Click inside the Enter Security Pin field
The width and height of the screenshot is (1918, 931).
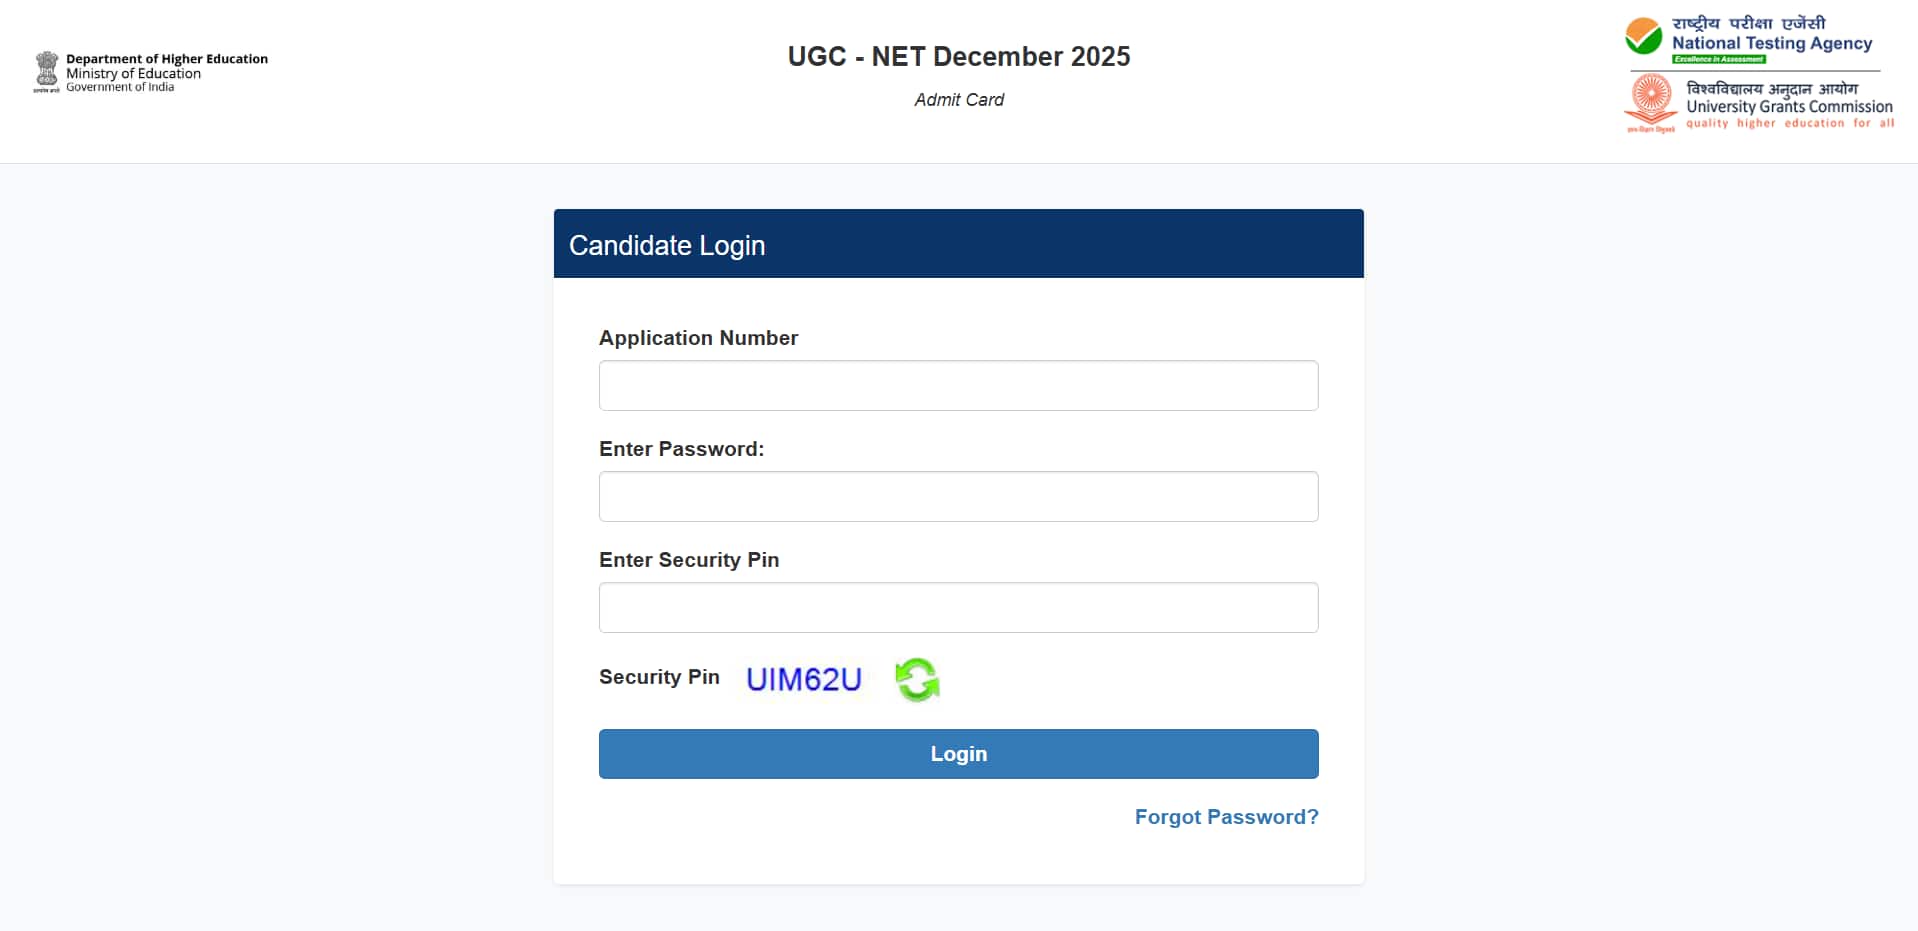tap(957, 607)
